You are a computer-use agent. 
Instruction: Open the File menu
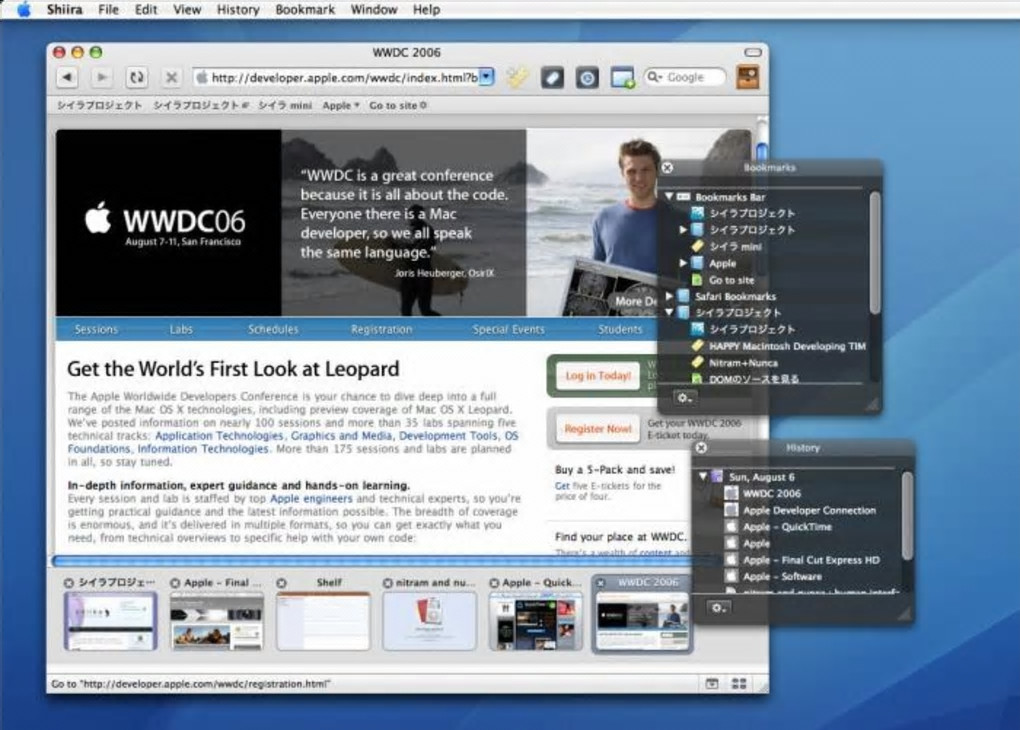(108, 9)
